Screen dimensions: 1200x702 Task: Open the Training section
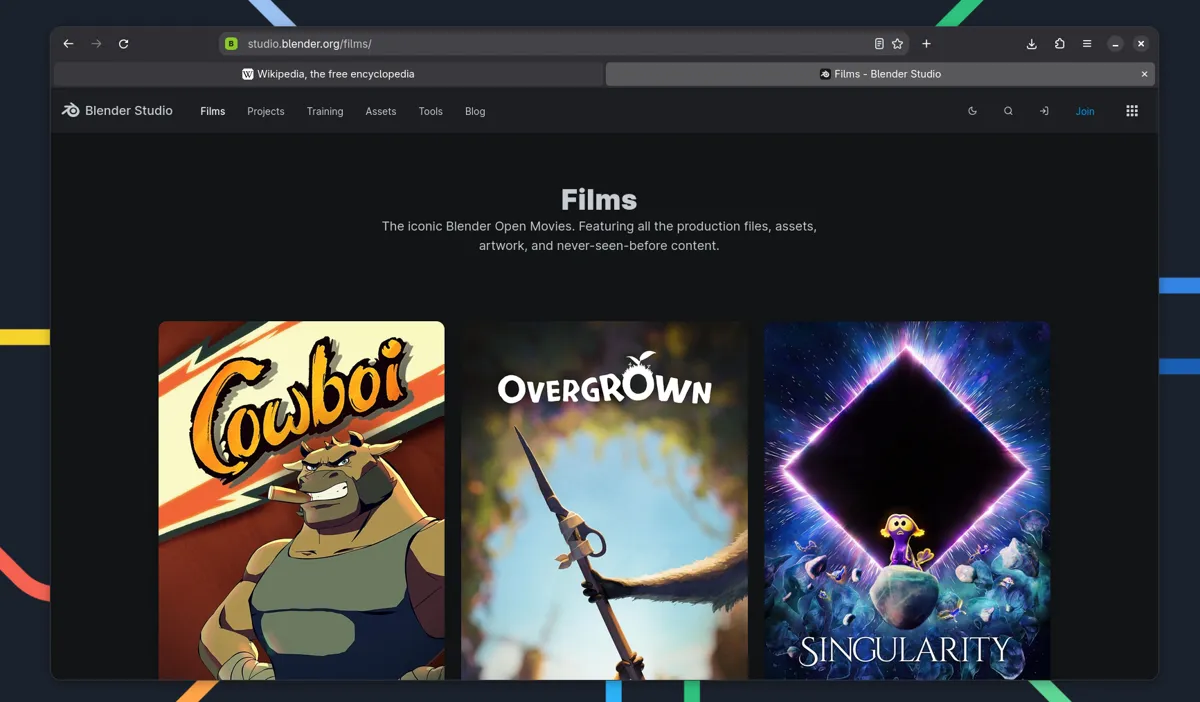pos(325,112)
